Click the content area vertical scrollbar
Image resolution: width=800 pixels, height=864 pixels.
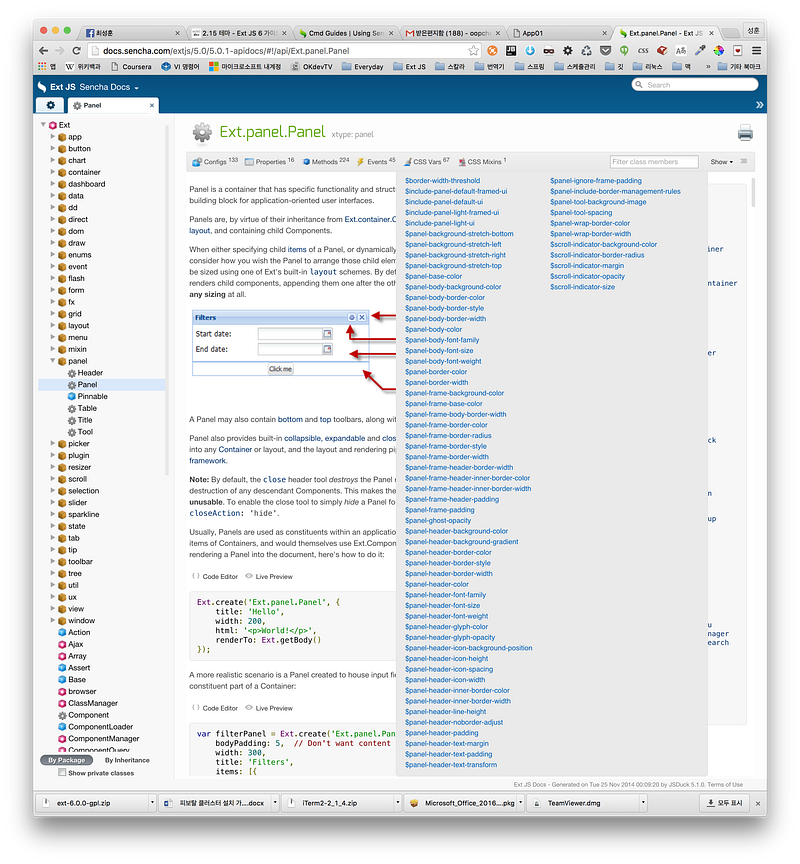click(753, 192)
